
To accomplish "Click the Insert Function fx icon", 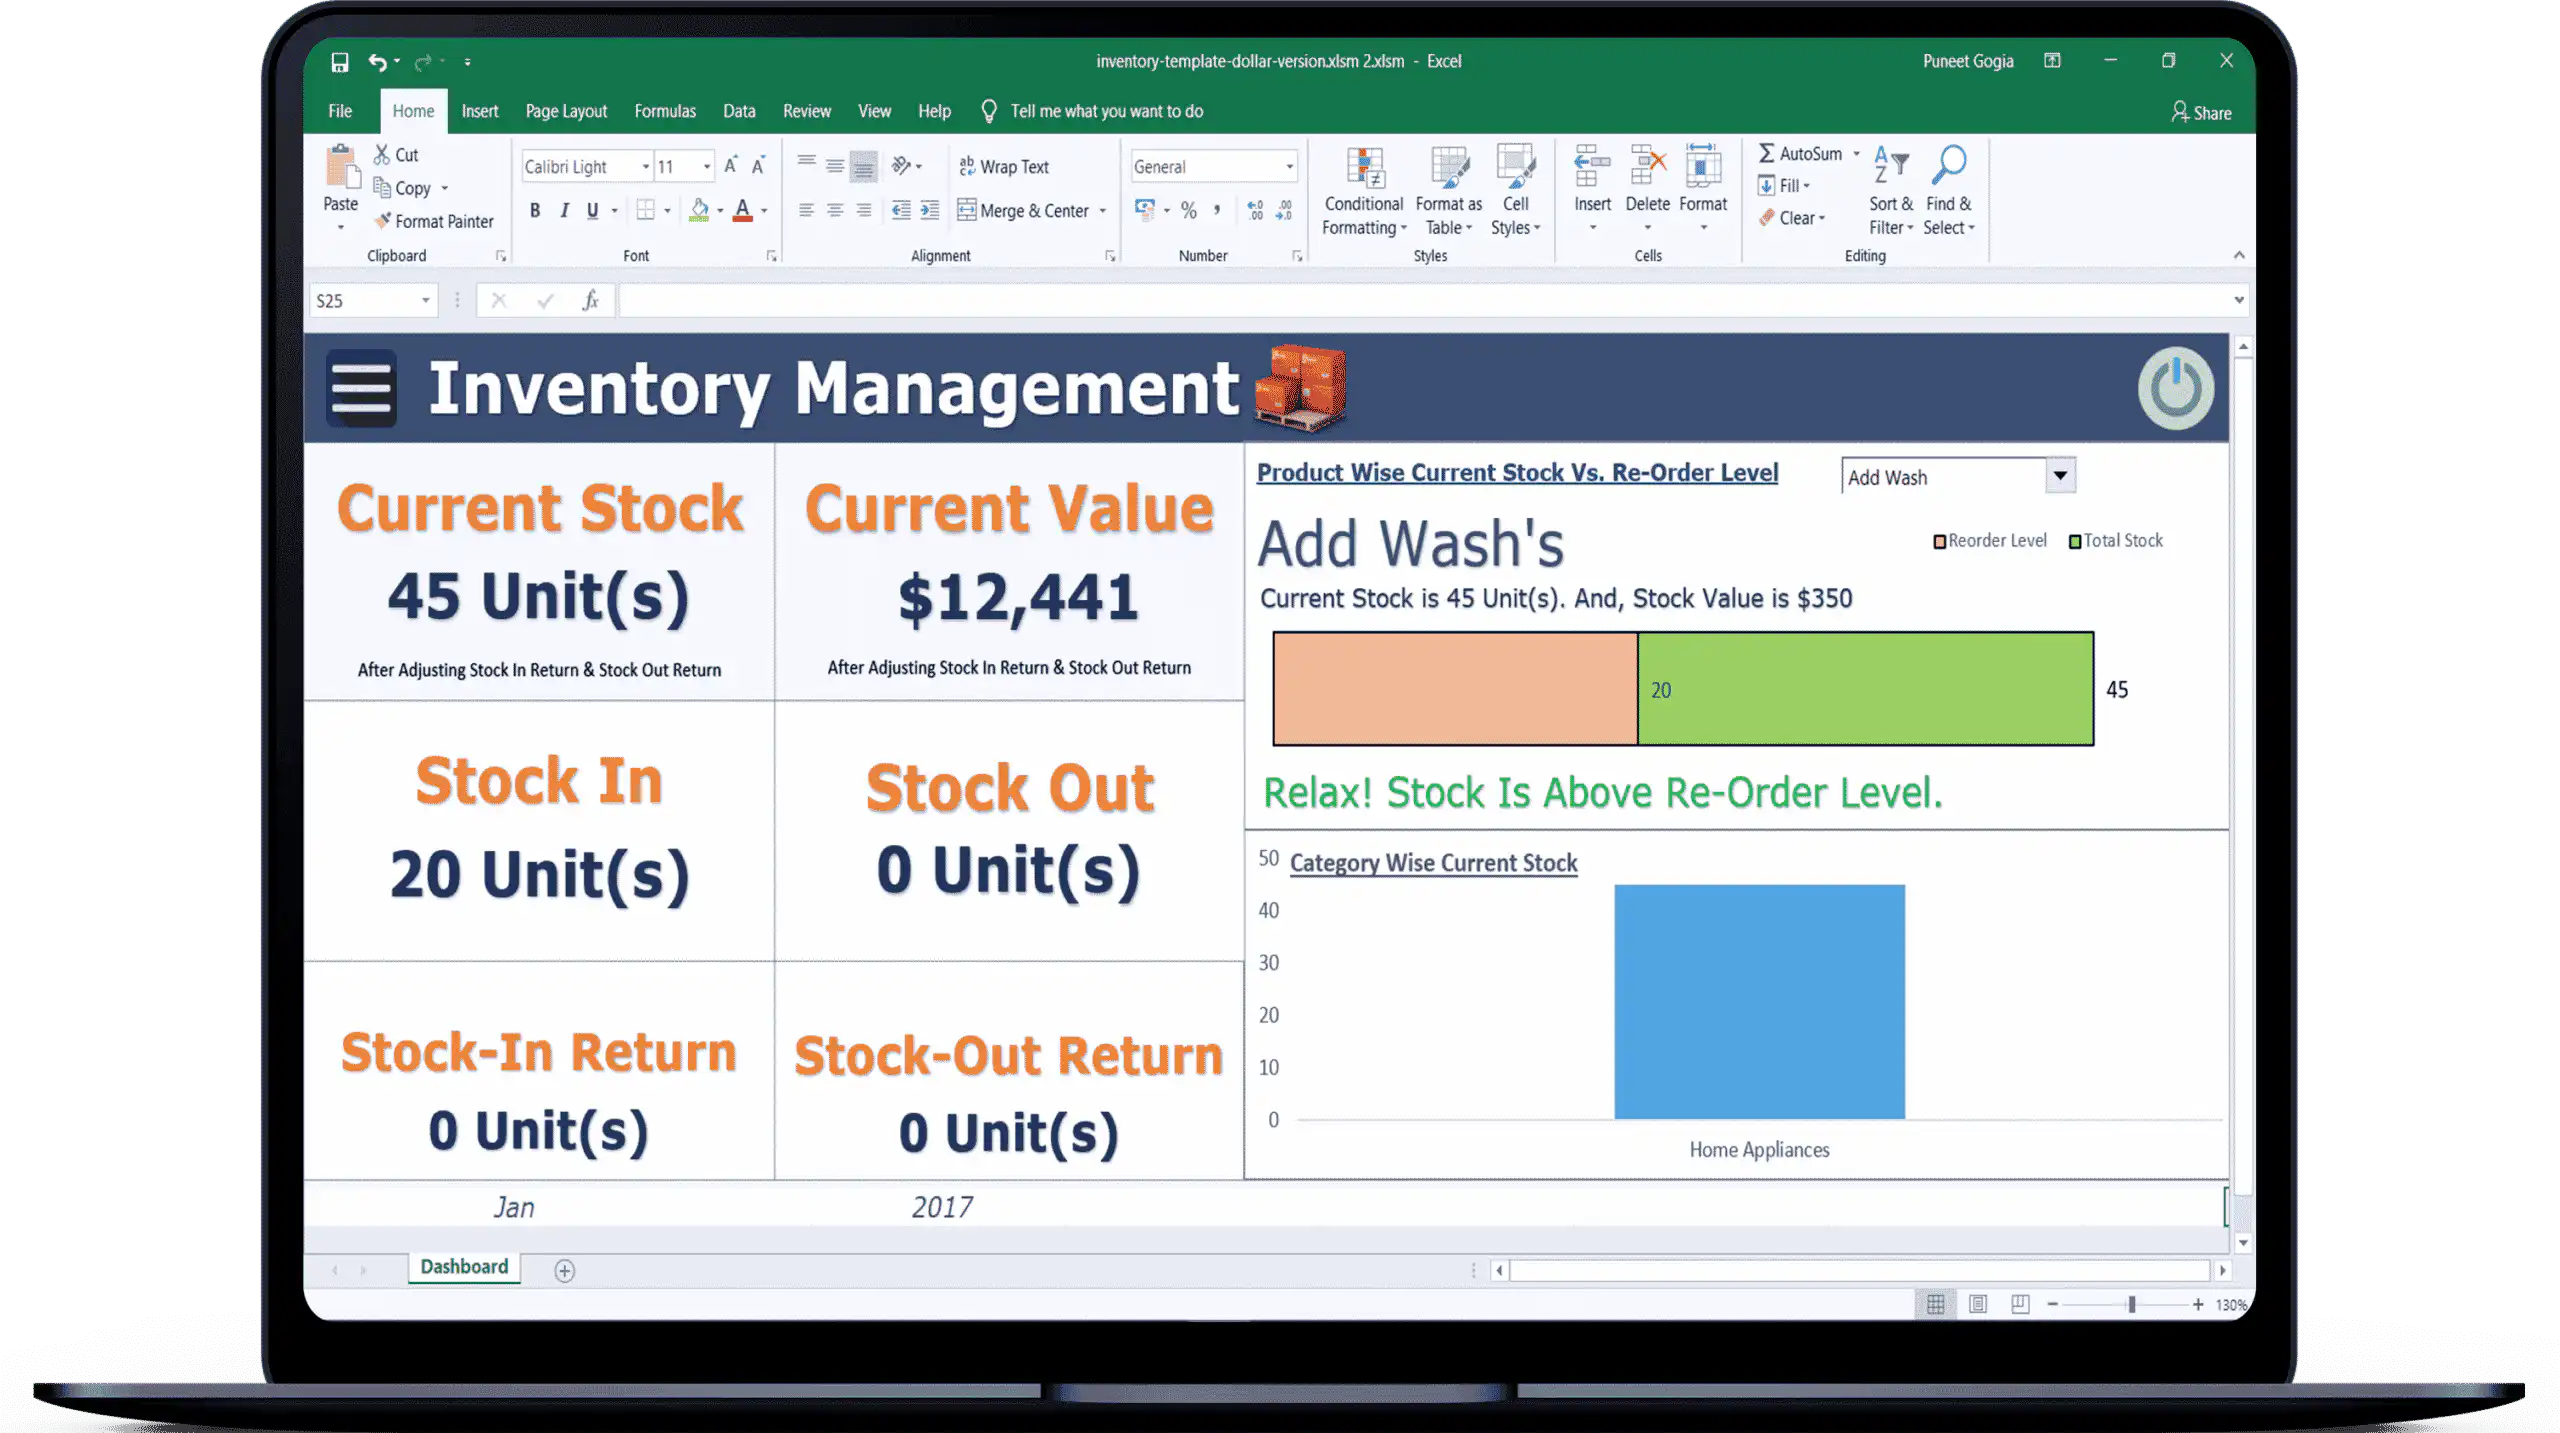I will tap(590, 300).
